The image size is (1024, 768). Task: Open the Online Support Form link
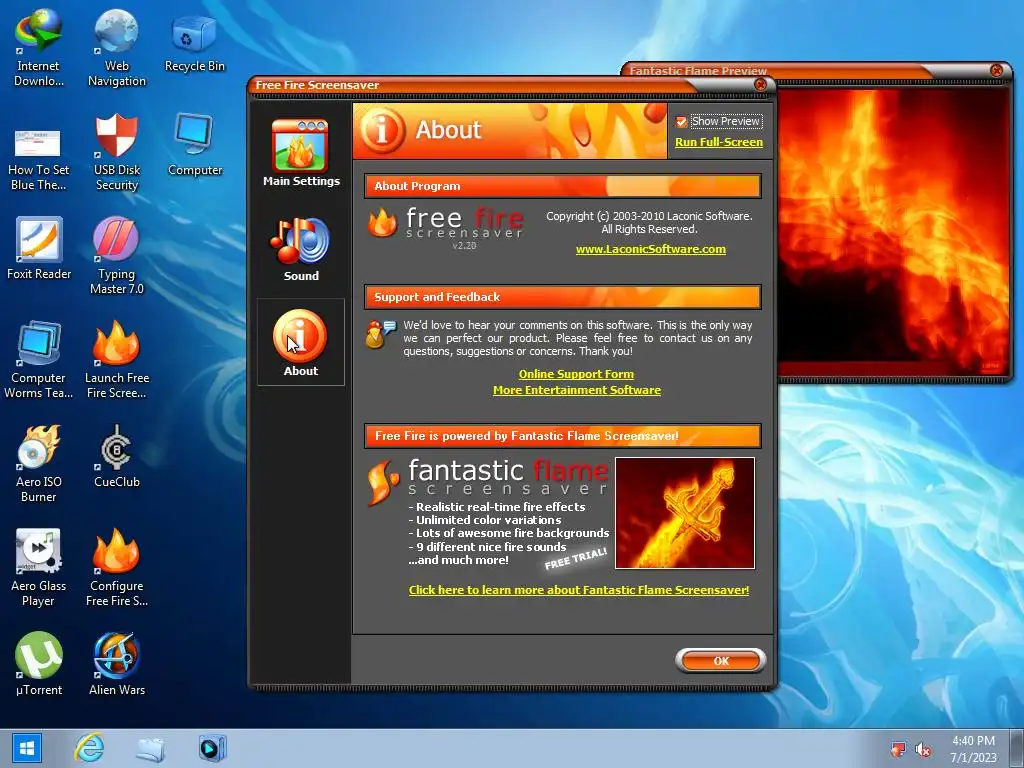tap(576, 374)
